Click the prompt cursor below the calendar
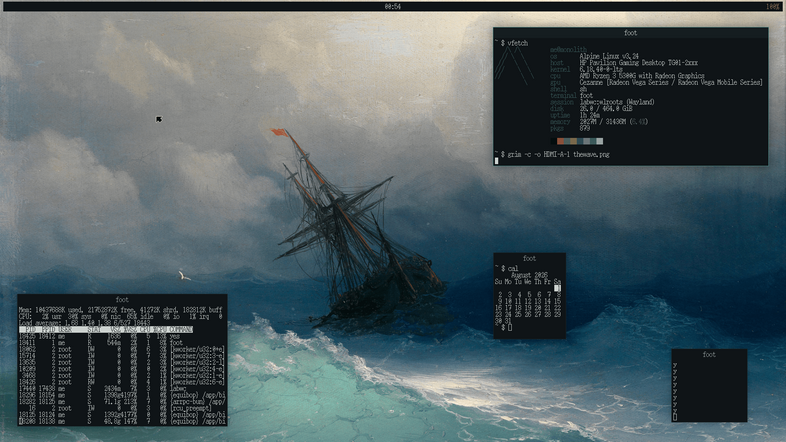This screenshot has height=442, width=786. [x=510, y=327]
